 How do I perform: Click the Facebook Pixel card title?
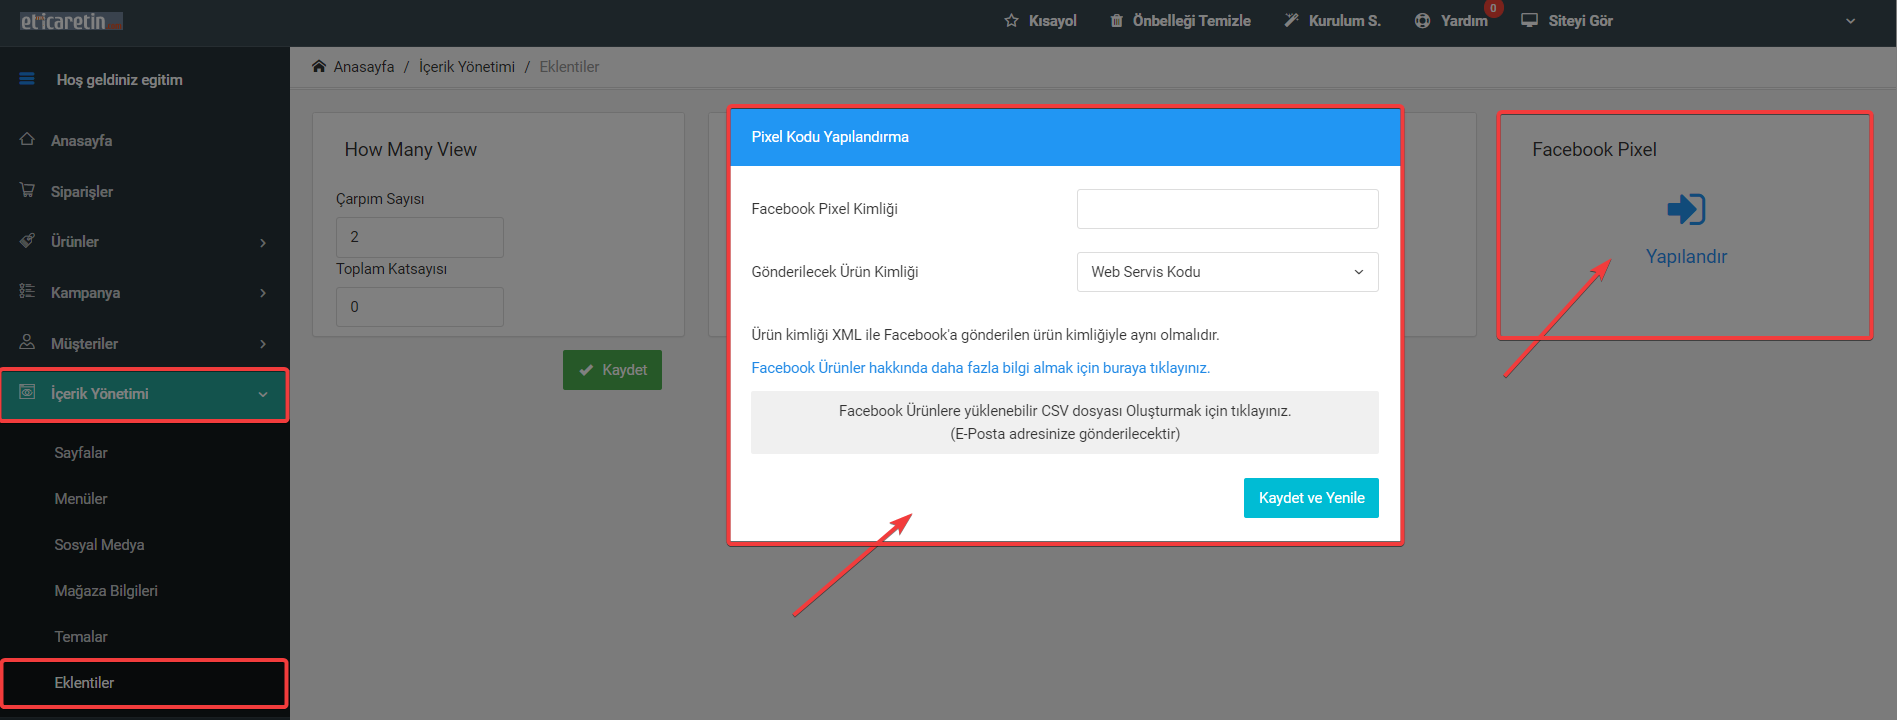1594,149
